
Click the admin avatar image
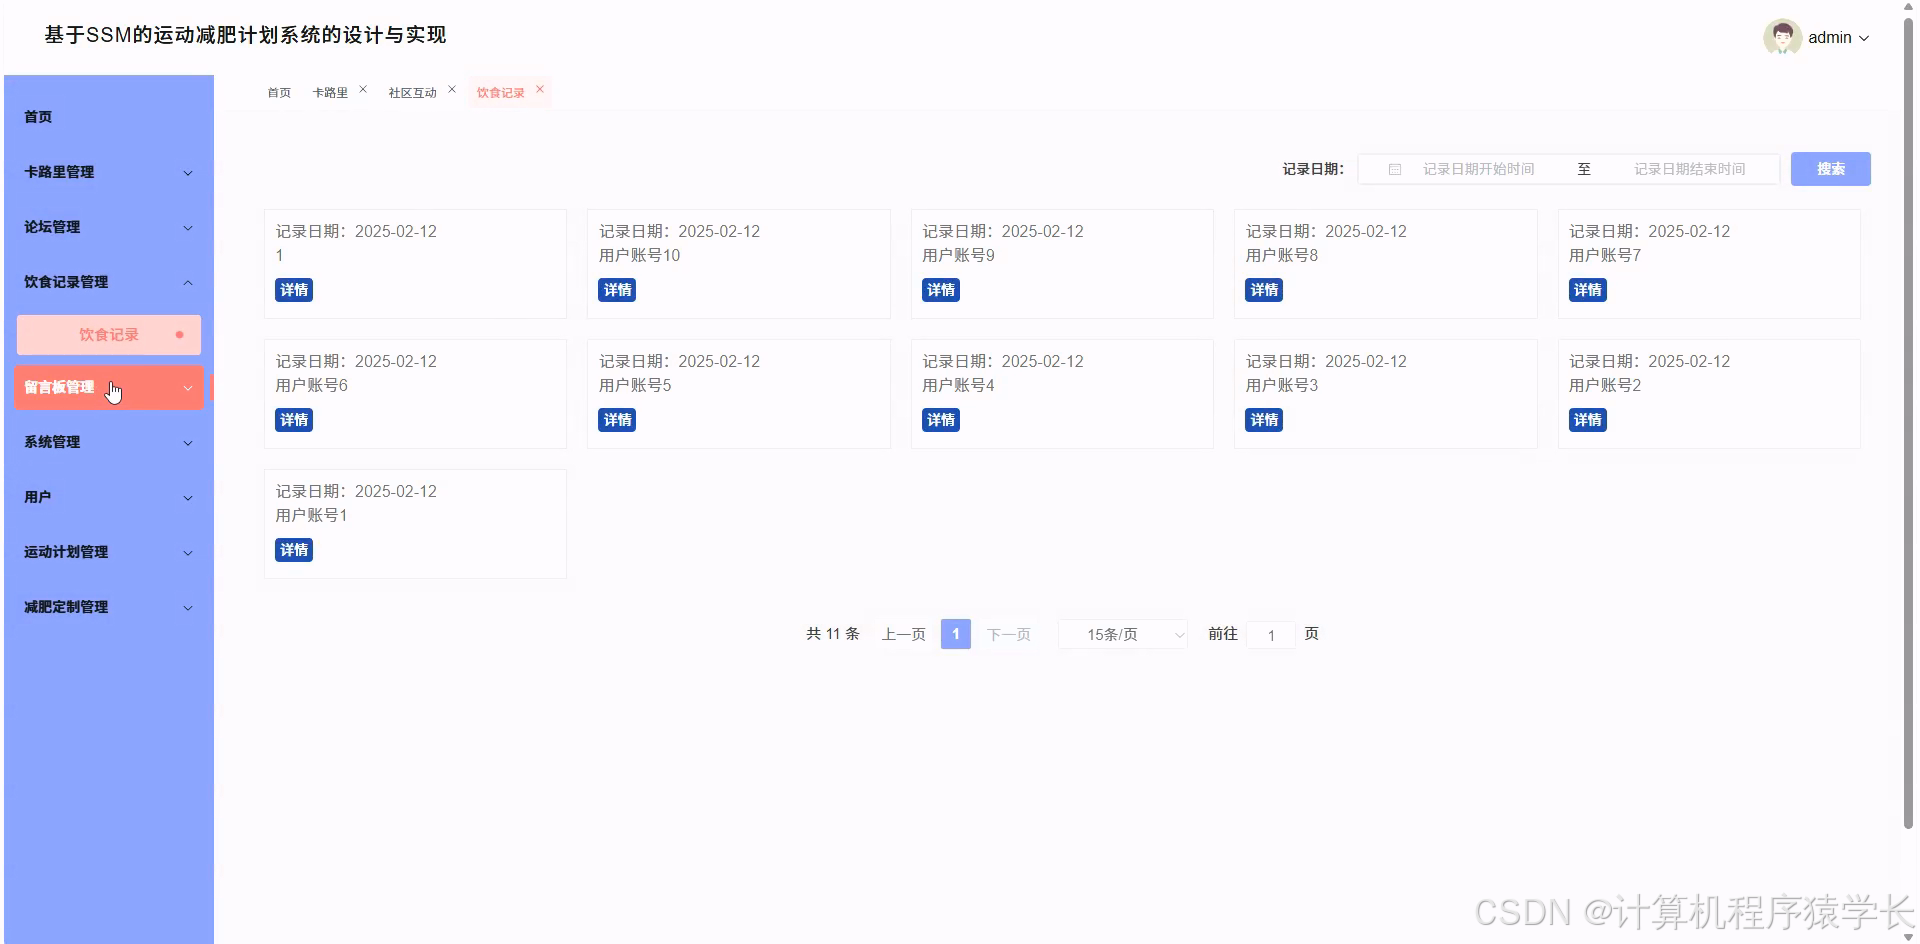pyautogui.click(x=1783, y=37)
